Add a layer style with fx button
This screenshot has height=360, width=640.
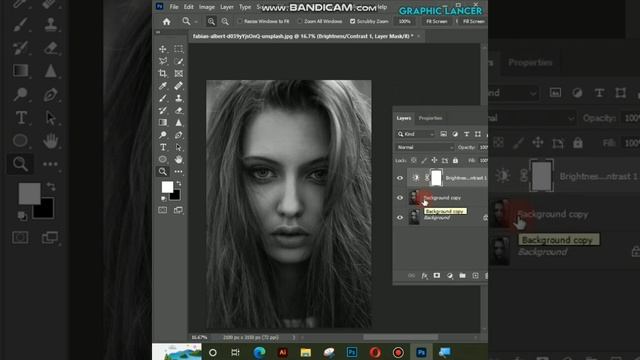point(424,276)
